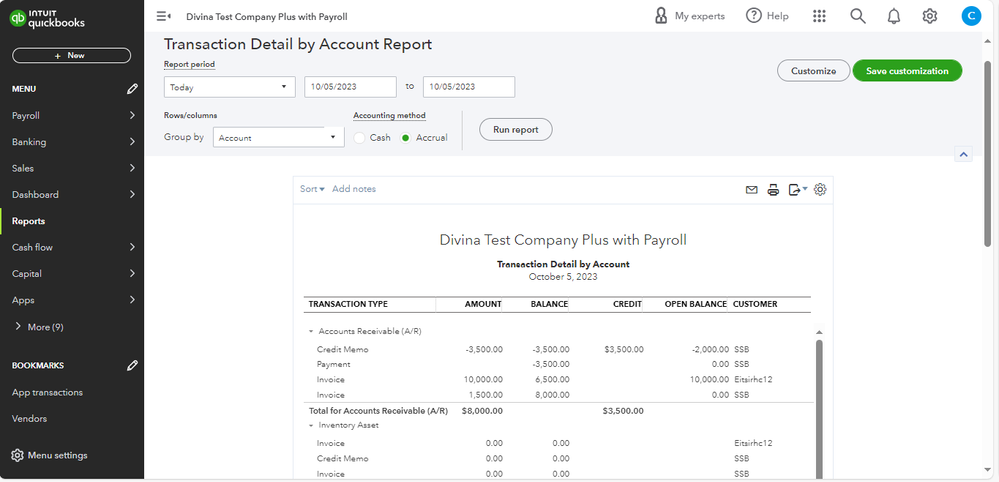Collapse the report options panel chevron
The image size is (999, 482).
point(963,154)
